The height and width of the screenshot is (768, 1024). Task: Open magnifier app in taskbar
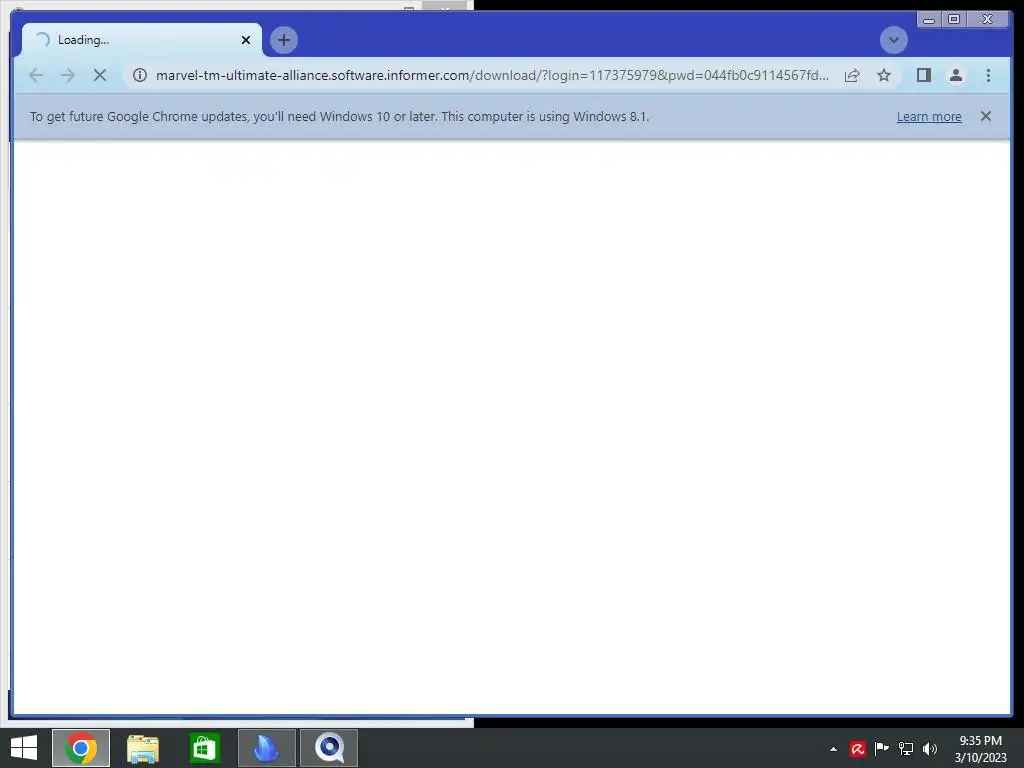click(328, 748)
